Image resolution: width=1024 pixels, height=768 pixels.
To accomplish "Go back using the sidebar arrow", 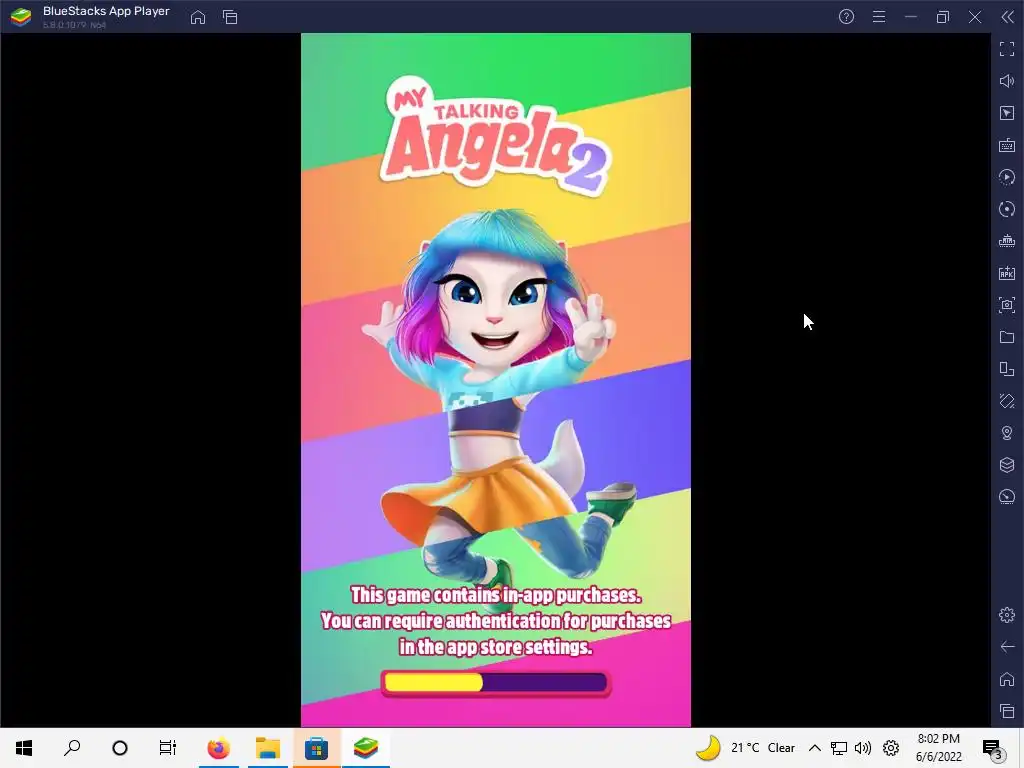I will click(x=1007, y=647).
